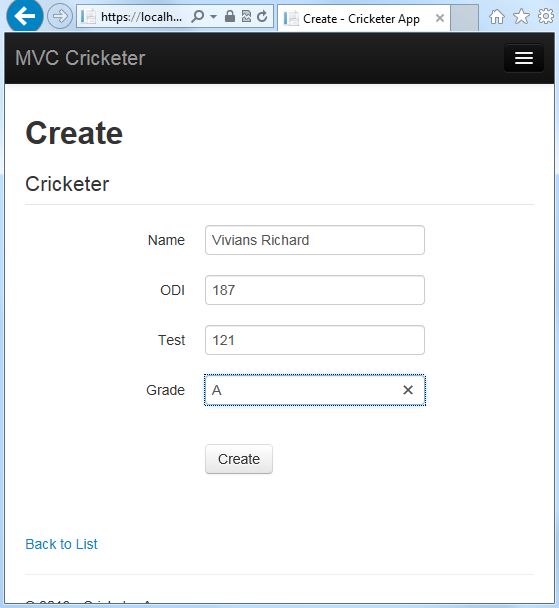Clear the Grade field with X
559x608 pixels.
[x=408, y=390]
